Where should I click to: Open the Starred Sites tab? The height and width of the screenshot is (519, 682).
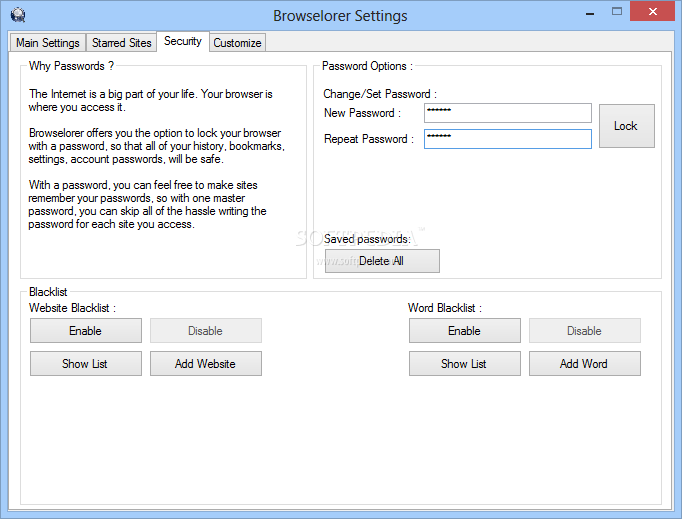121,43
